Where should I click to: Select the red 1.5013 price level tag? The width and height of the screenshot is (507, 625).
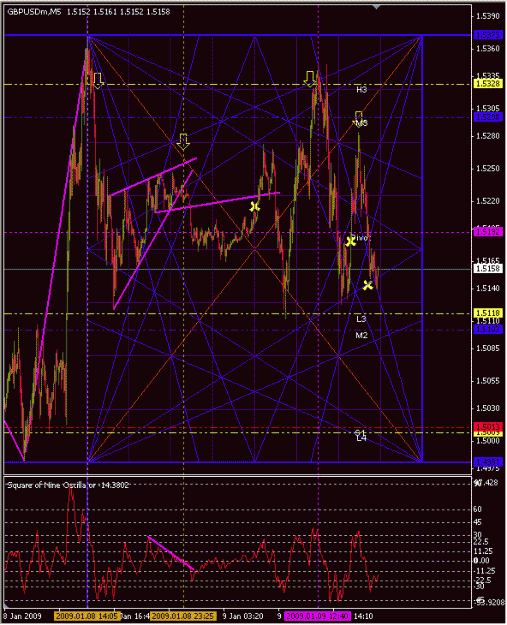pyautogui.click(x=489, y=426)
